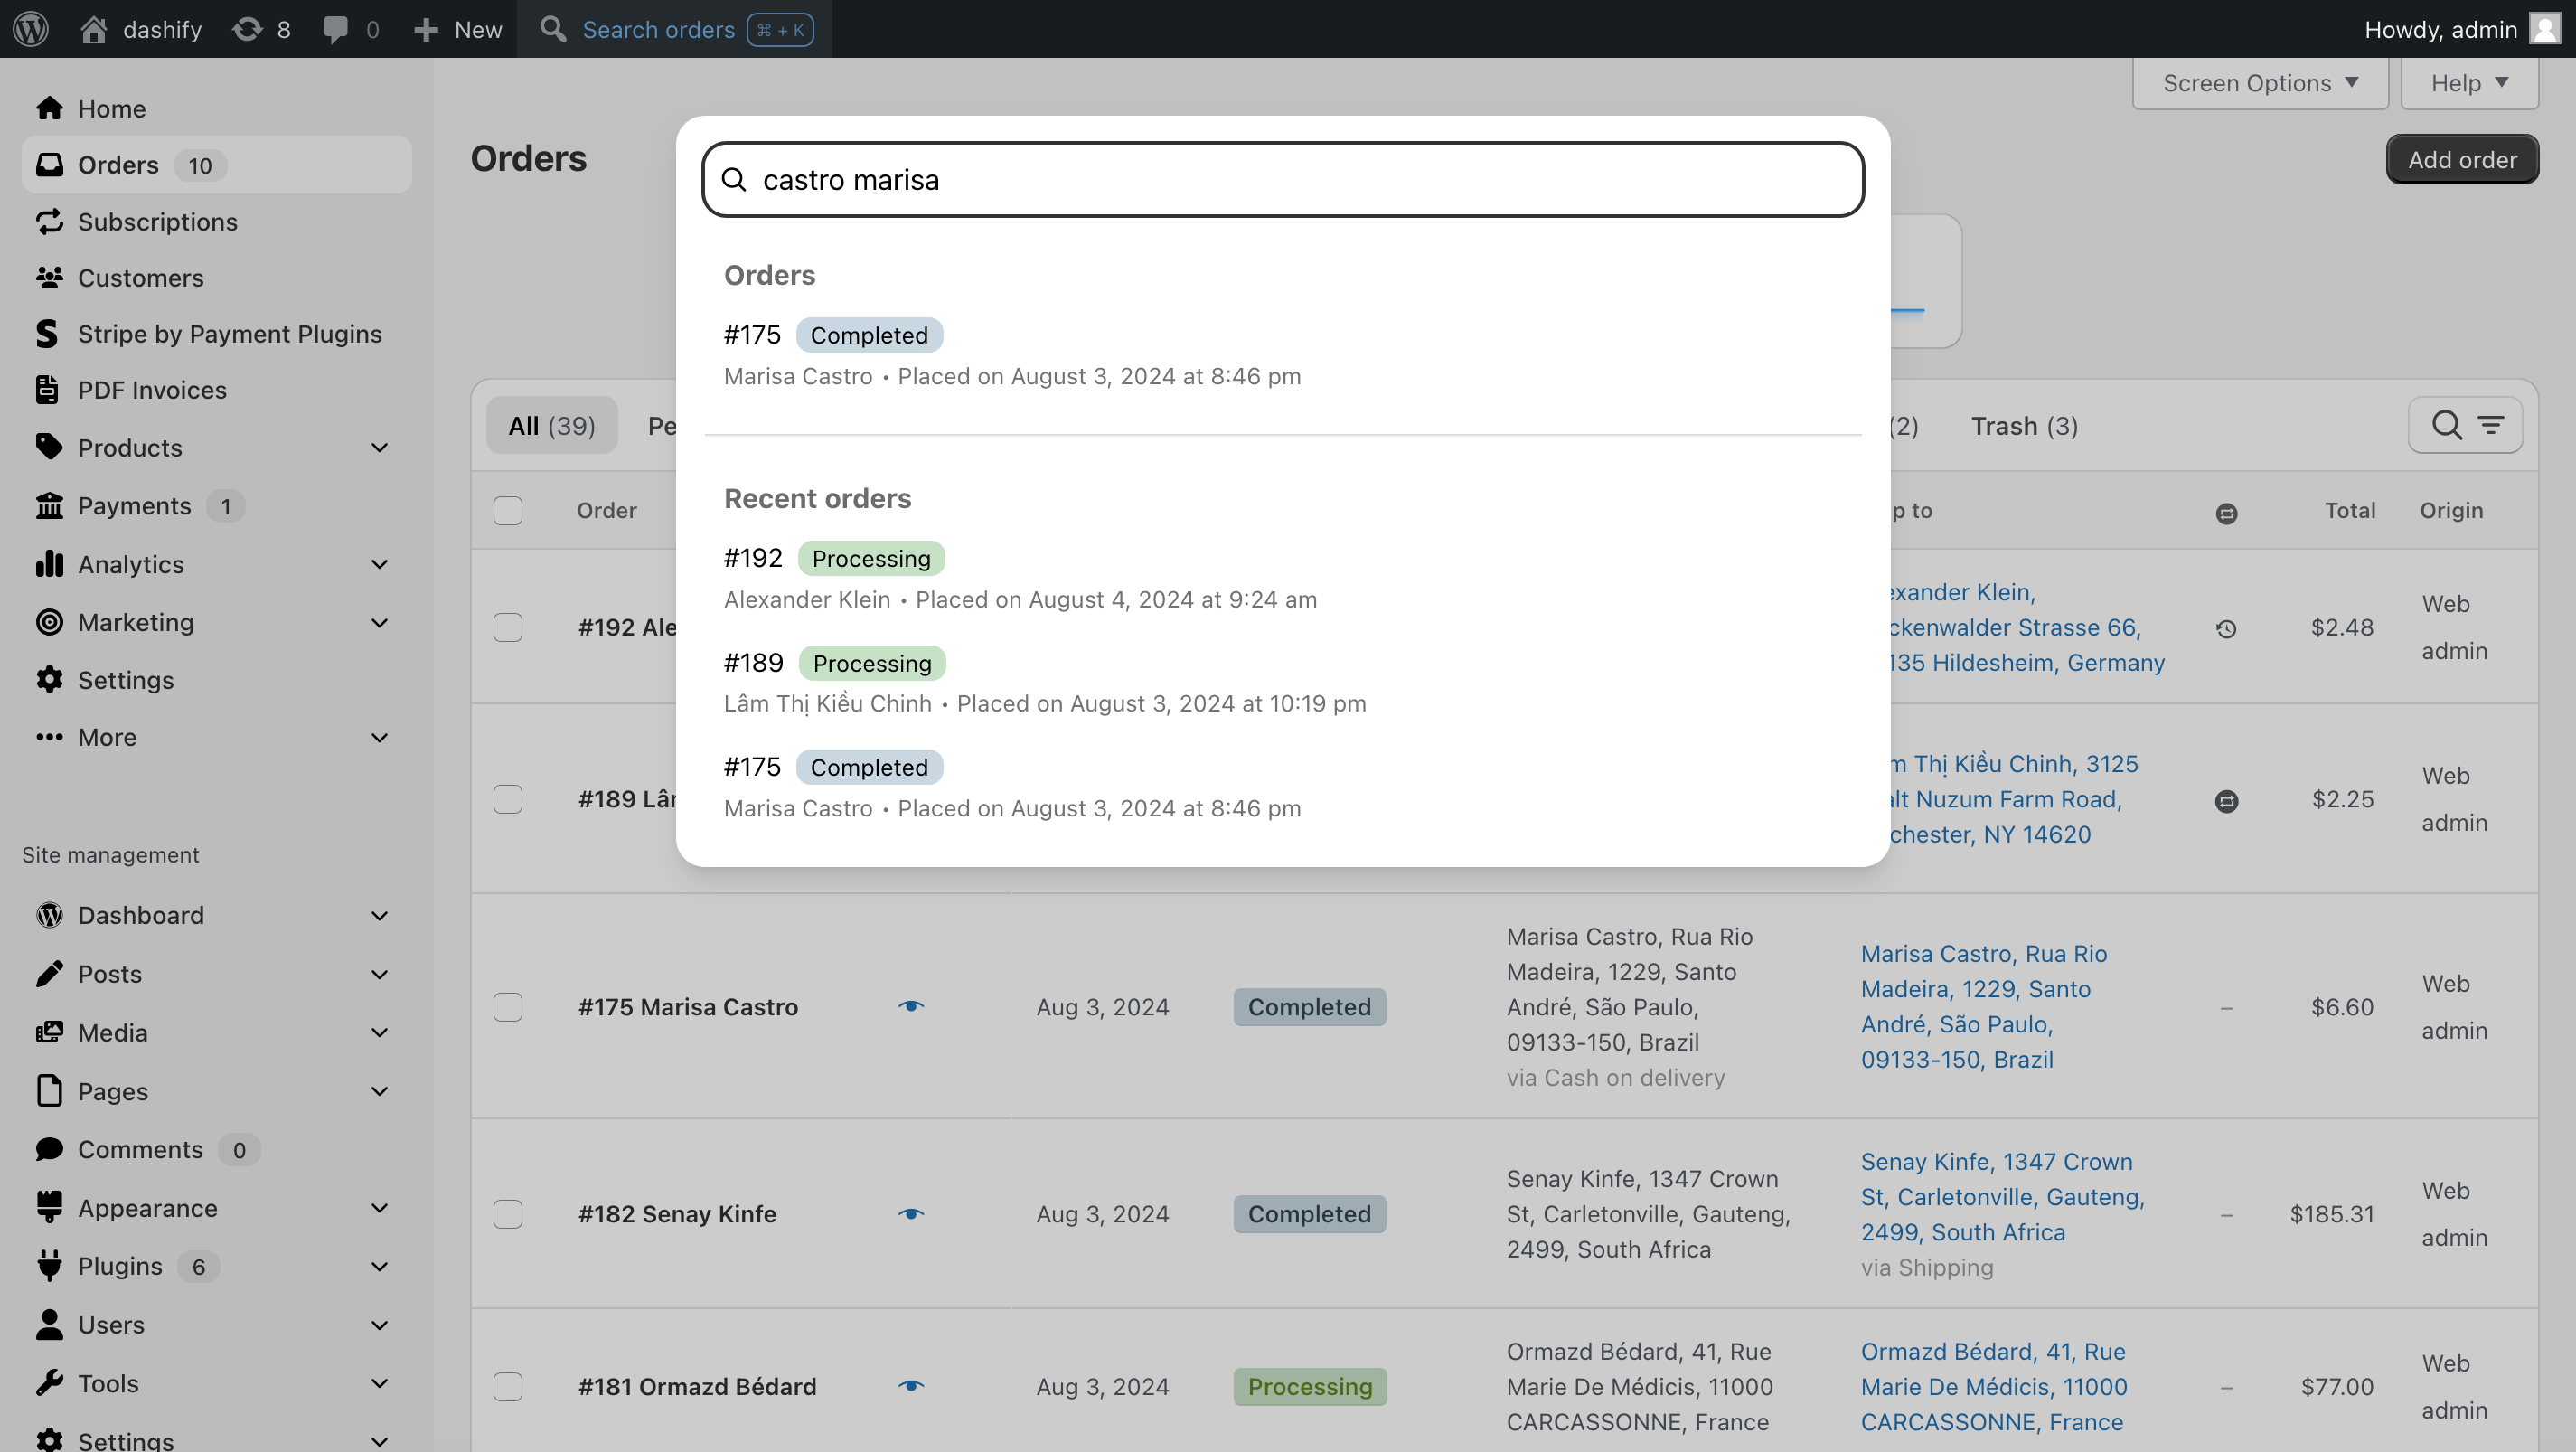Click the refresh icon in top nav bar
The width and height of the screenshot is (2576, 1452).
[249, 28]
